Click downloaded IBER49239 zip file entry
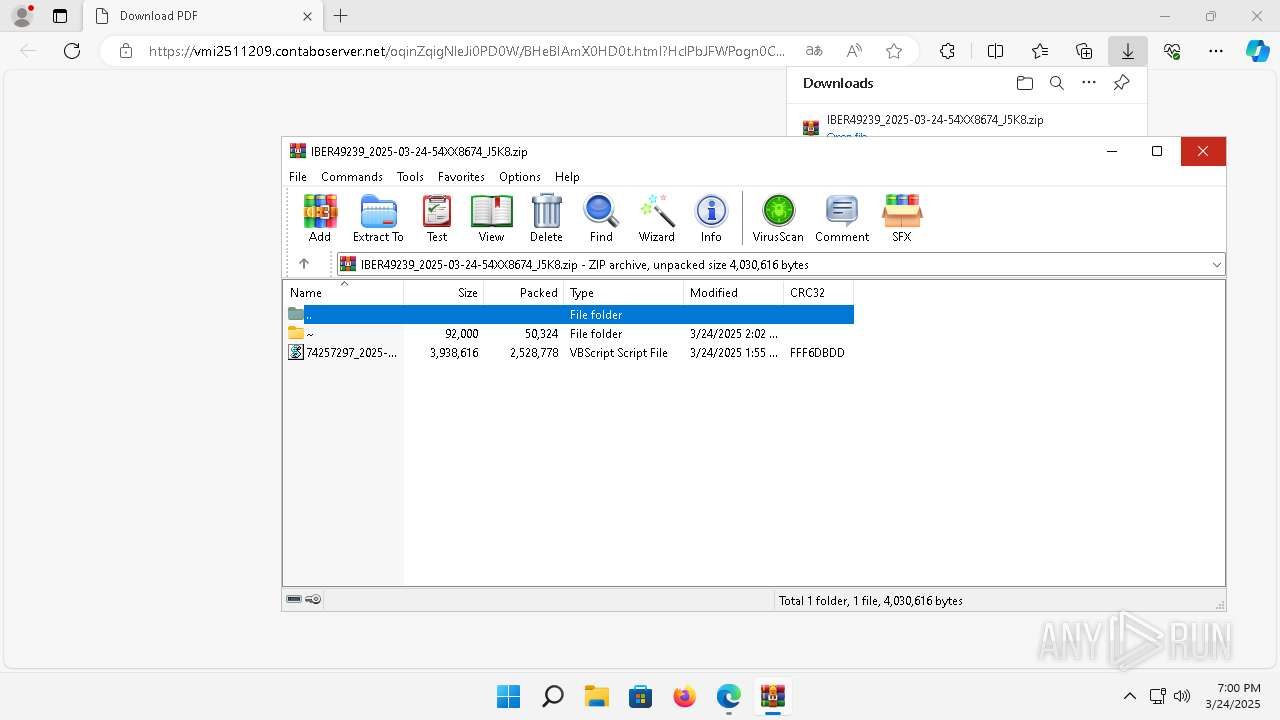Screen dimensions: 1280x720 (935, 120)
